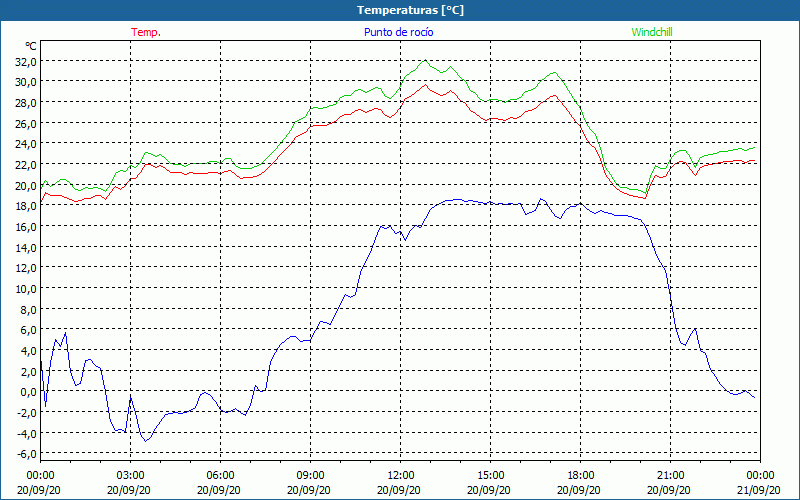Select the green "Windchill" legend label
Image resolution: width=800 pixels, height=500 pixels.
click(x=652, y=32)
